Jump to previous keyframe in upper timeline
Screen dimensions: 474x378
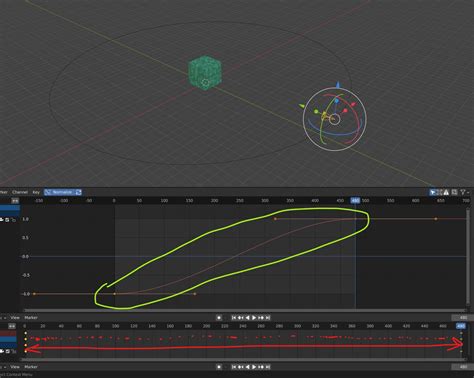coord(241,318)
